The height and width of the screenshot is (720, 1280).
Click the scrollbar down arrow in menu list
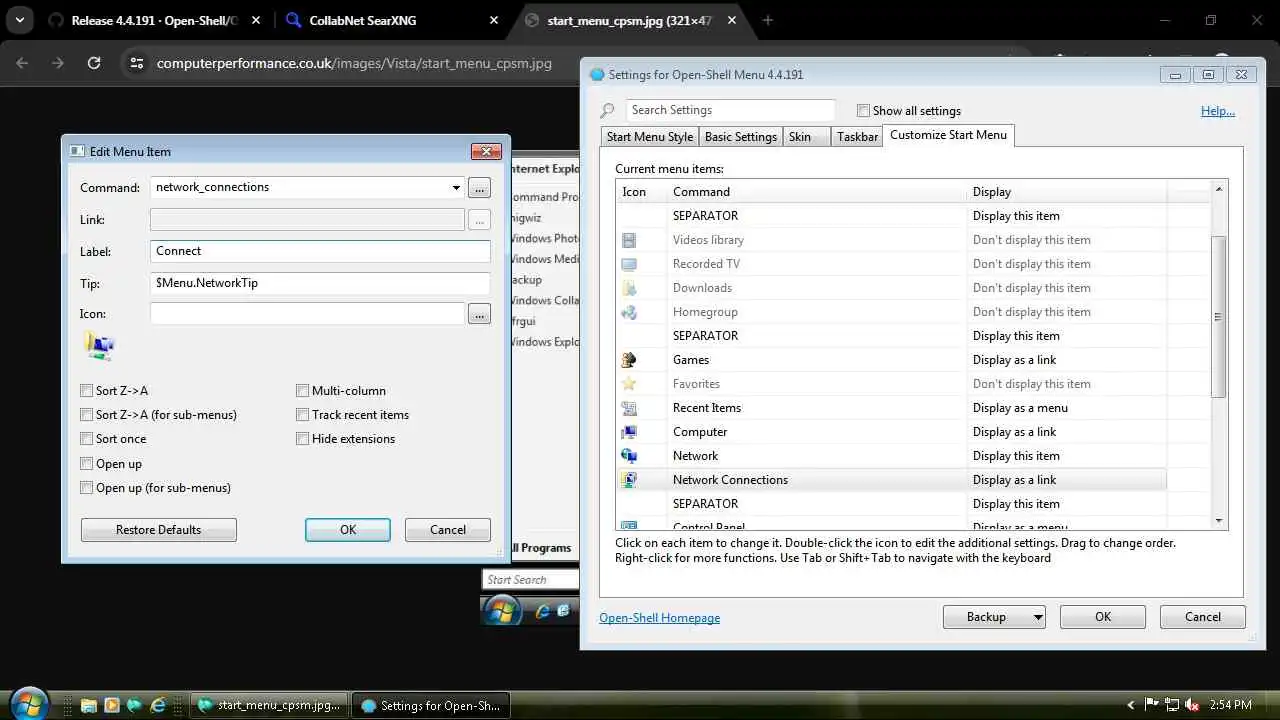(x=1218, y=521)
